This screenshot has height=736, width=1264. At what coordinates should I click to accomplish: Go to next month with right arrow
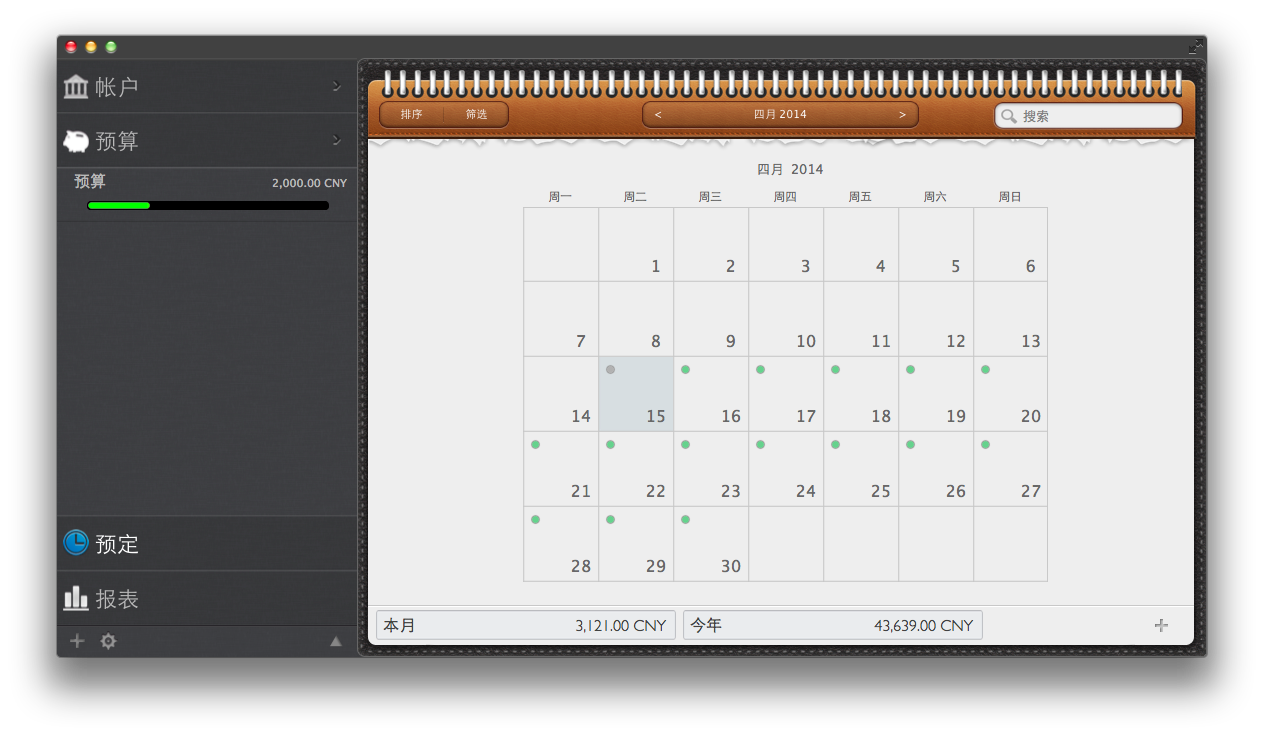click(x=902, y=115)
